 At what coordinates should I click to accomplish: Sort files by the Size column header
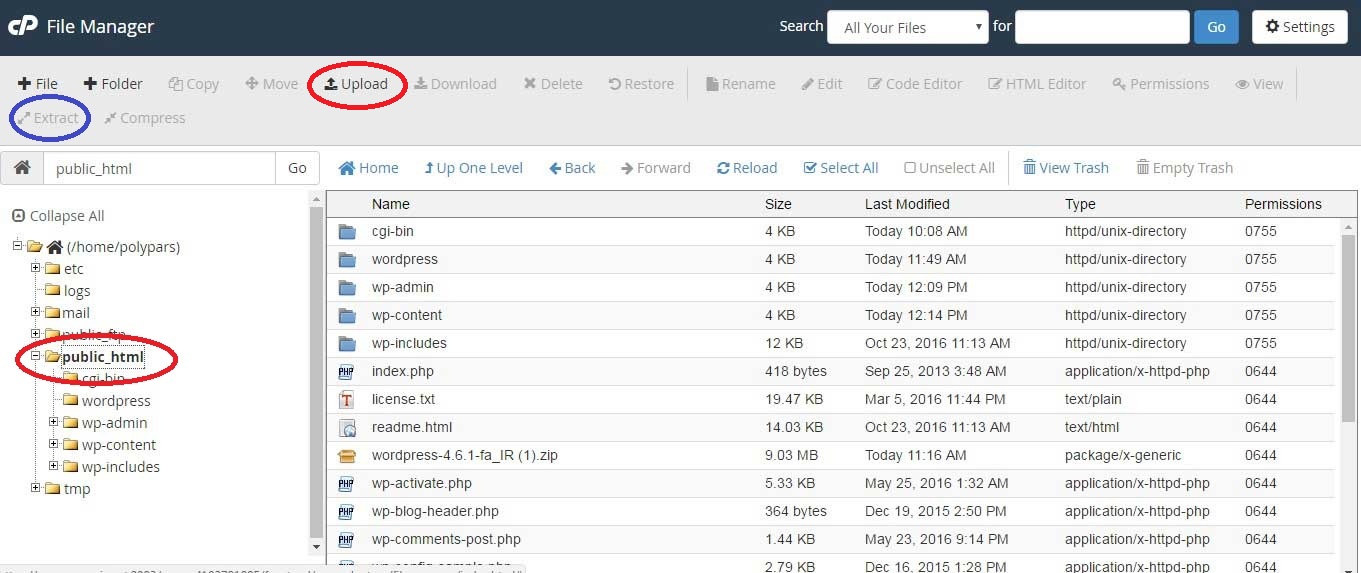tap(778, 204)
